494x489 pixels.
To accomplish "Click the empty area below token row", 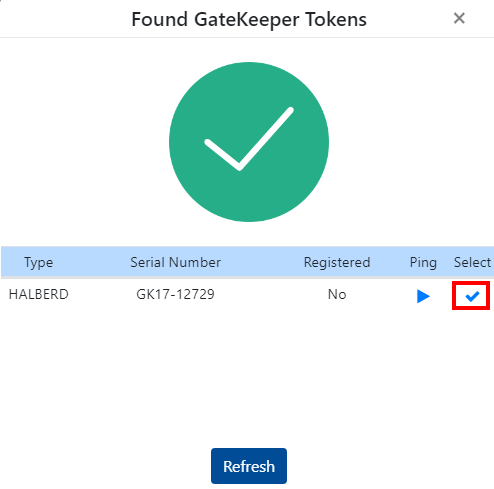I will point(247,377).
